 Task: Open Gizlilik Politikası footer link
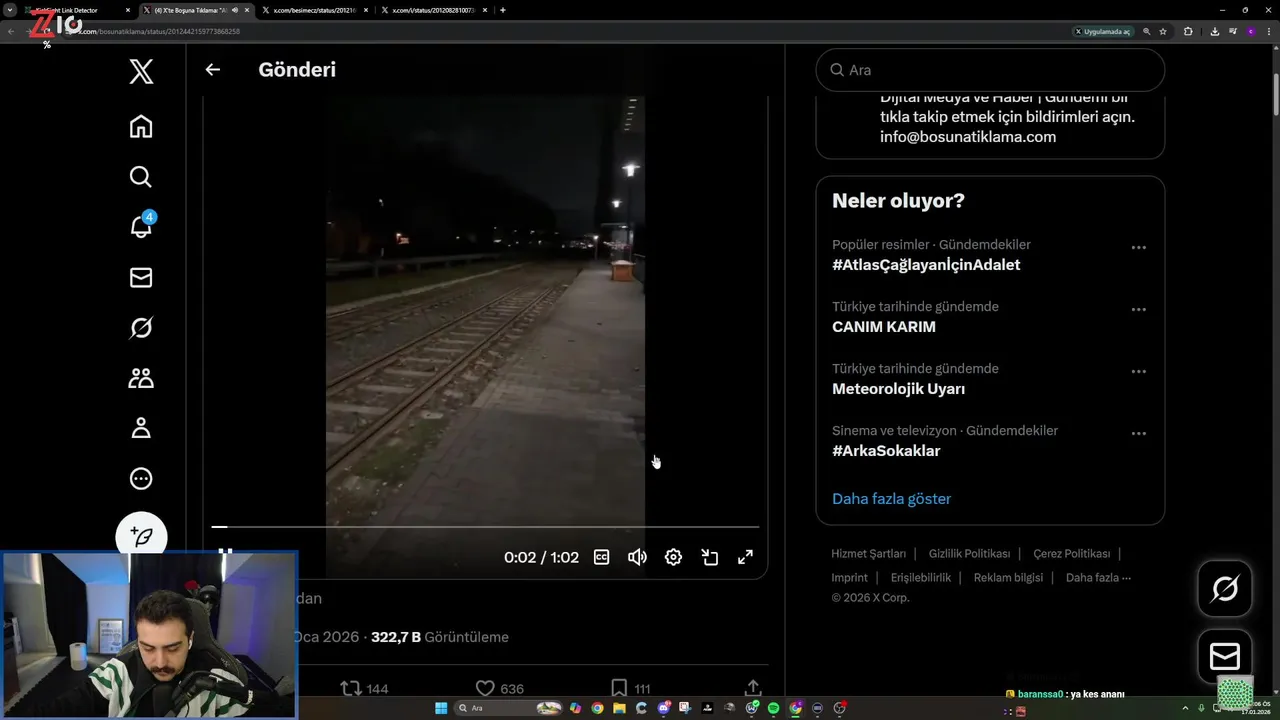pyautogui.click(x=969, y=553)
